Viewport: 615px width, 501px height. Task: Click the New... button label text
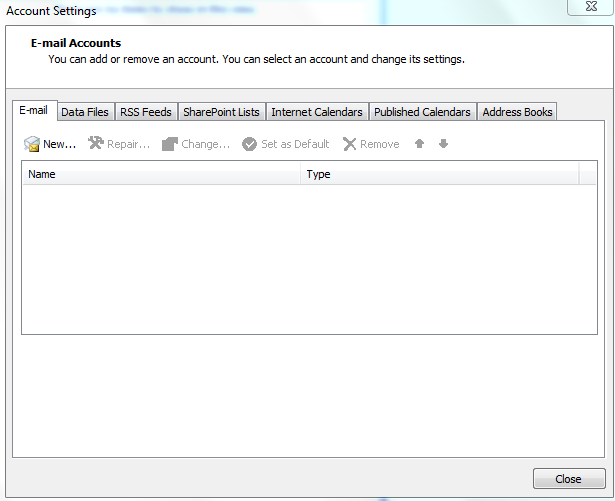pyautogui.click(x=59, y=144)
